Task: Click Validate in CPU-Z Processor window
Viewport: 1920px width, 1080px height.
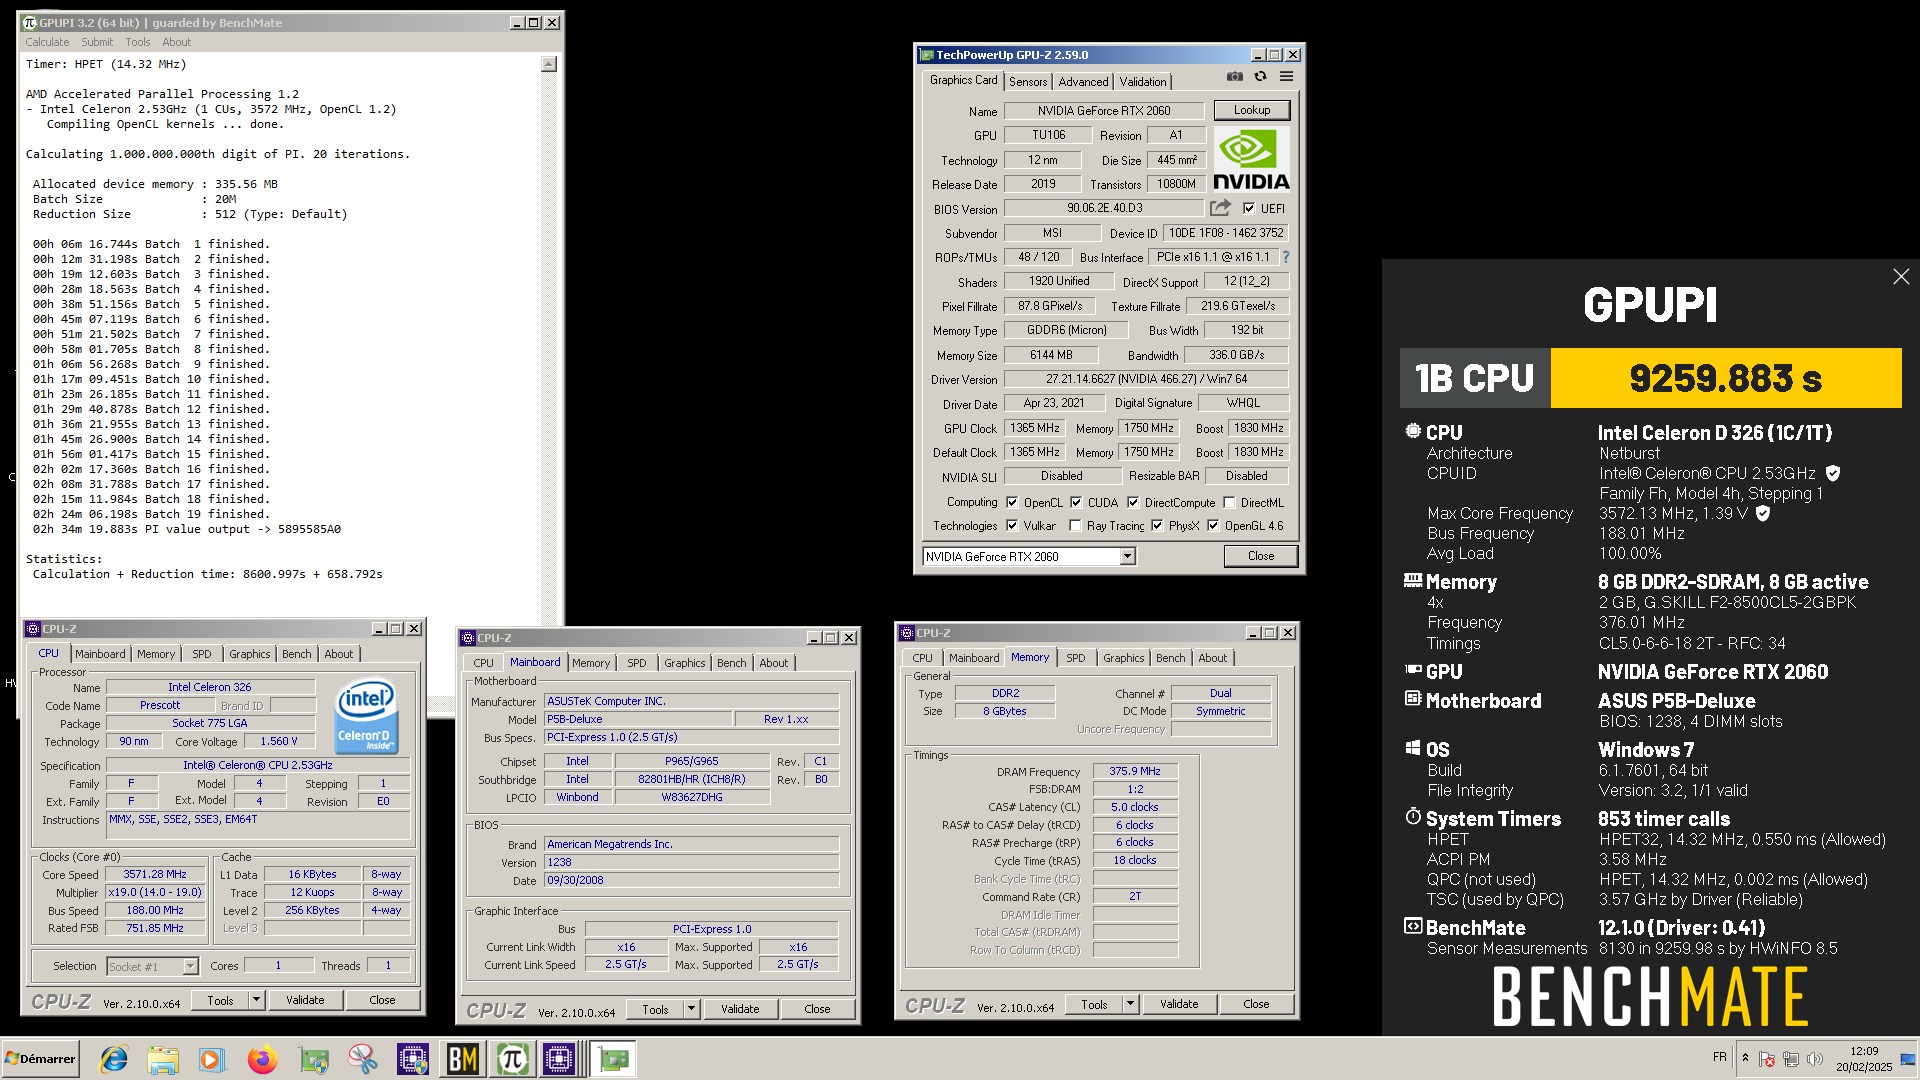Action: coord(305,1000)
